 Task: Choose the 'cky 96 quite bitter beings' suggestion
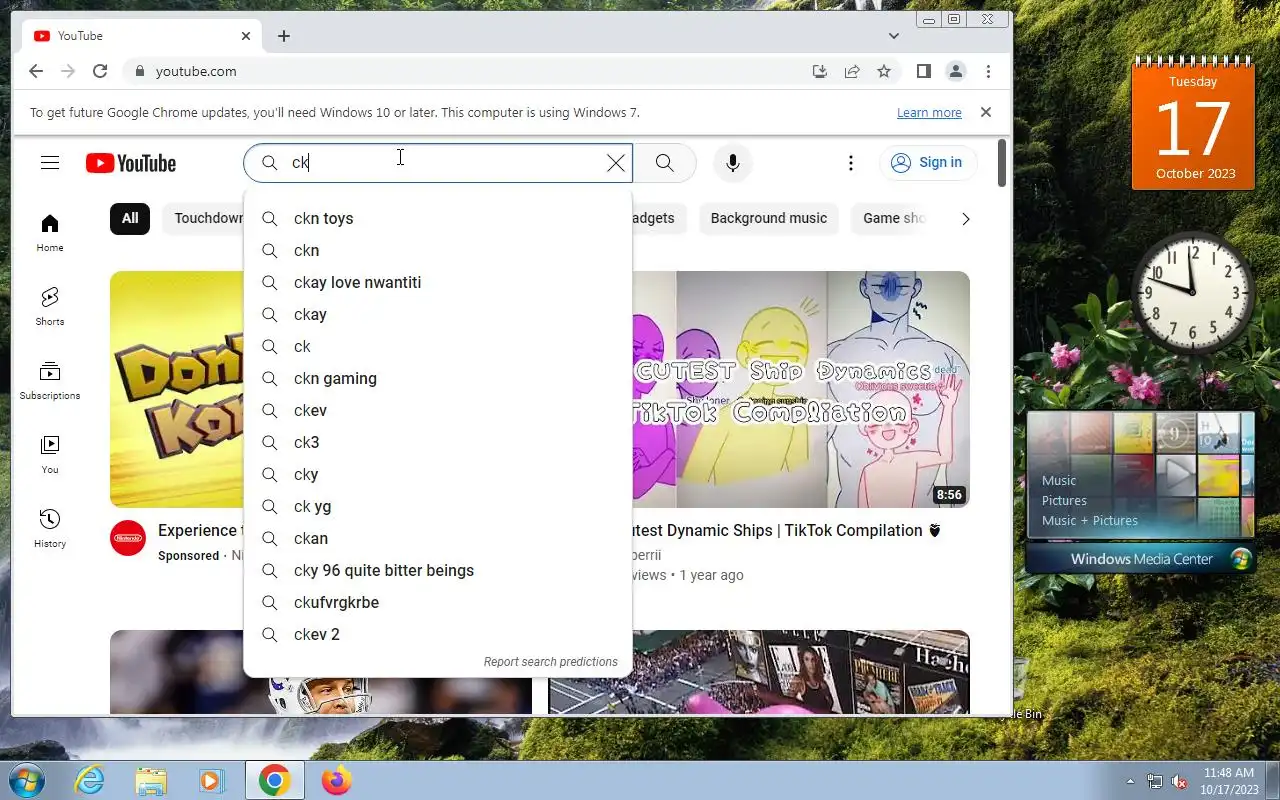(438, 570)
